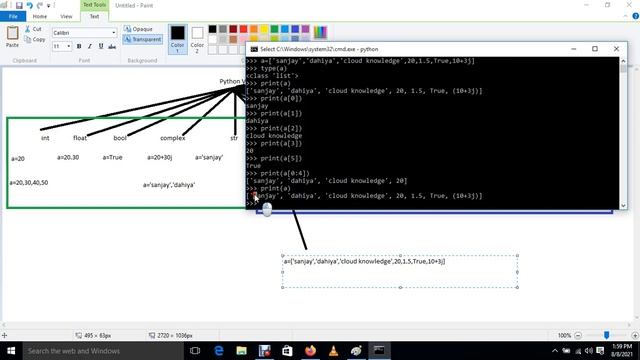Select Transparent background option

[x=142, y=40]
